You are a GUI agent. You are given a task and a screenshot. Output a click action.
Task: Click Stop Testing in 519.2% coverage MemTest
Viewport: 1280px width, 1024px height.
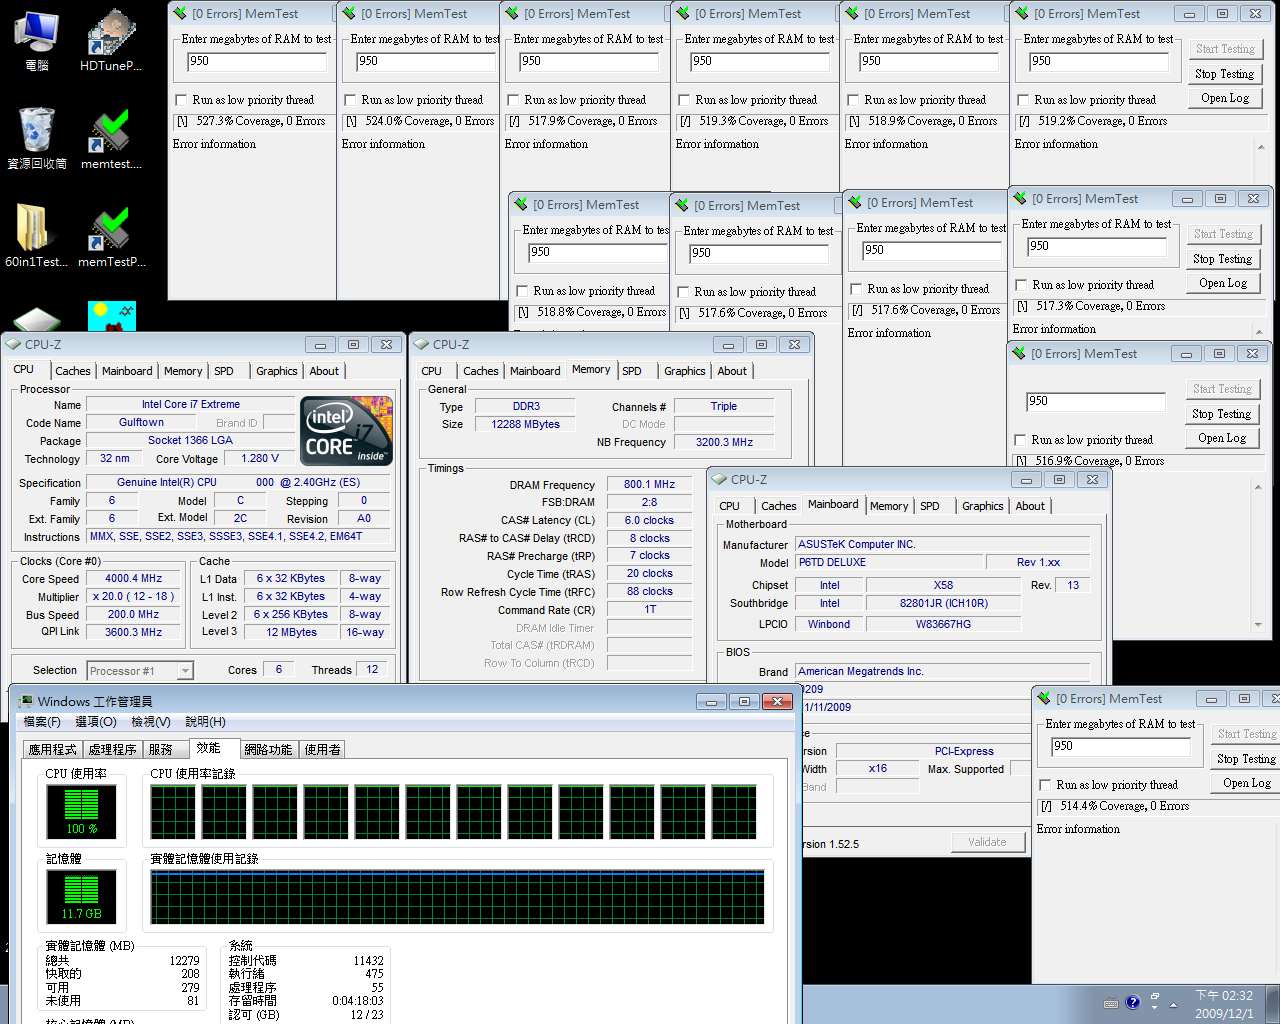[1225, 74]
